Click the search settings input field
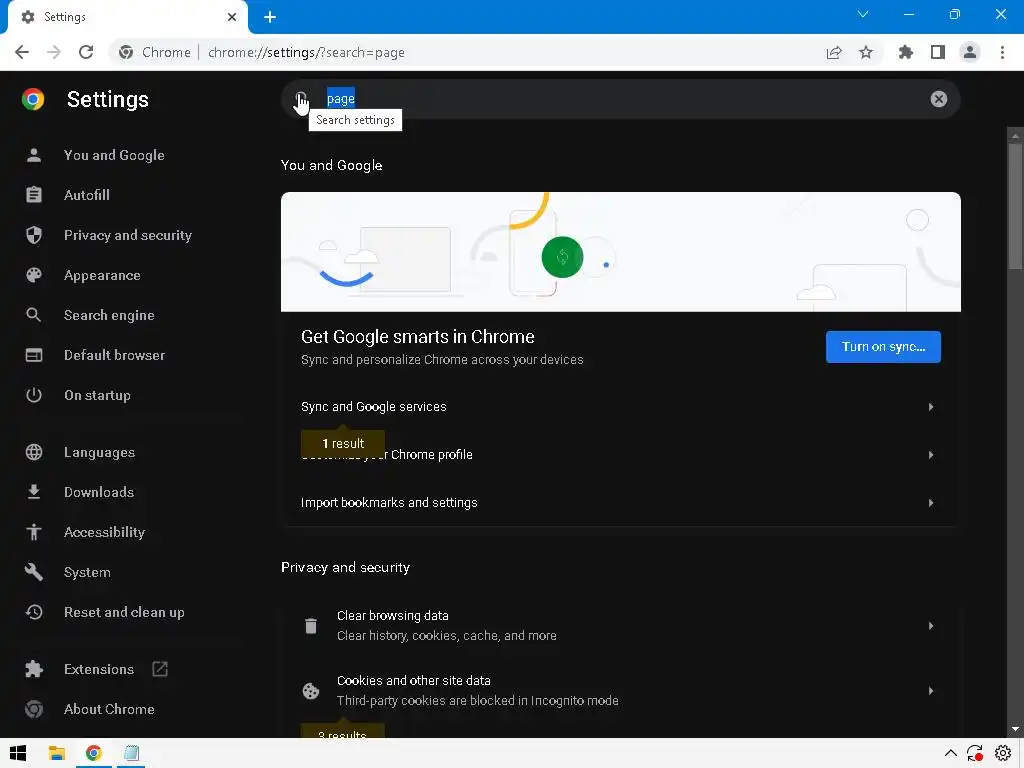1024x768 pixels. 620,99
